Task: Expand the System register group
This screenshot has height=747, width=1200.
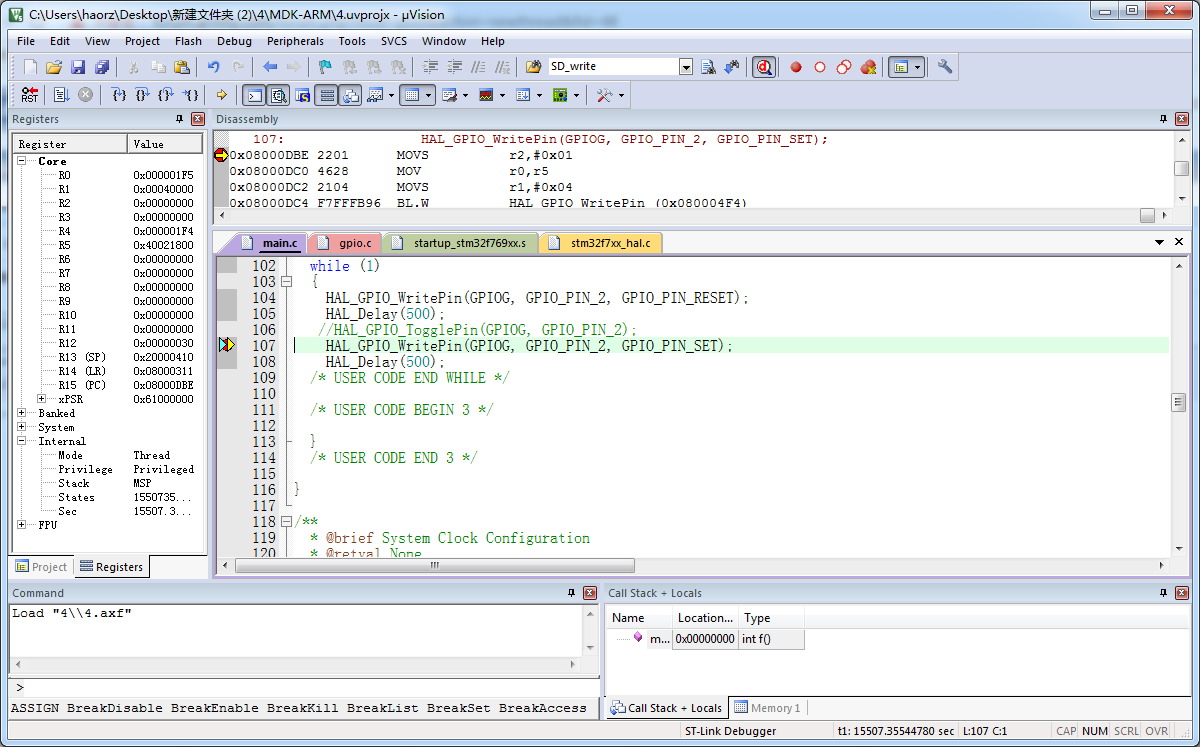Action: (x=22, y=427)
